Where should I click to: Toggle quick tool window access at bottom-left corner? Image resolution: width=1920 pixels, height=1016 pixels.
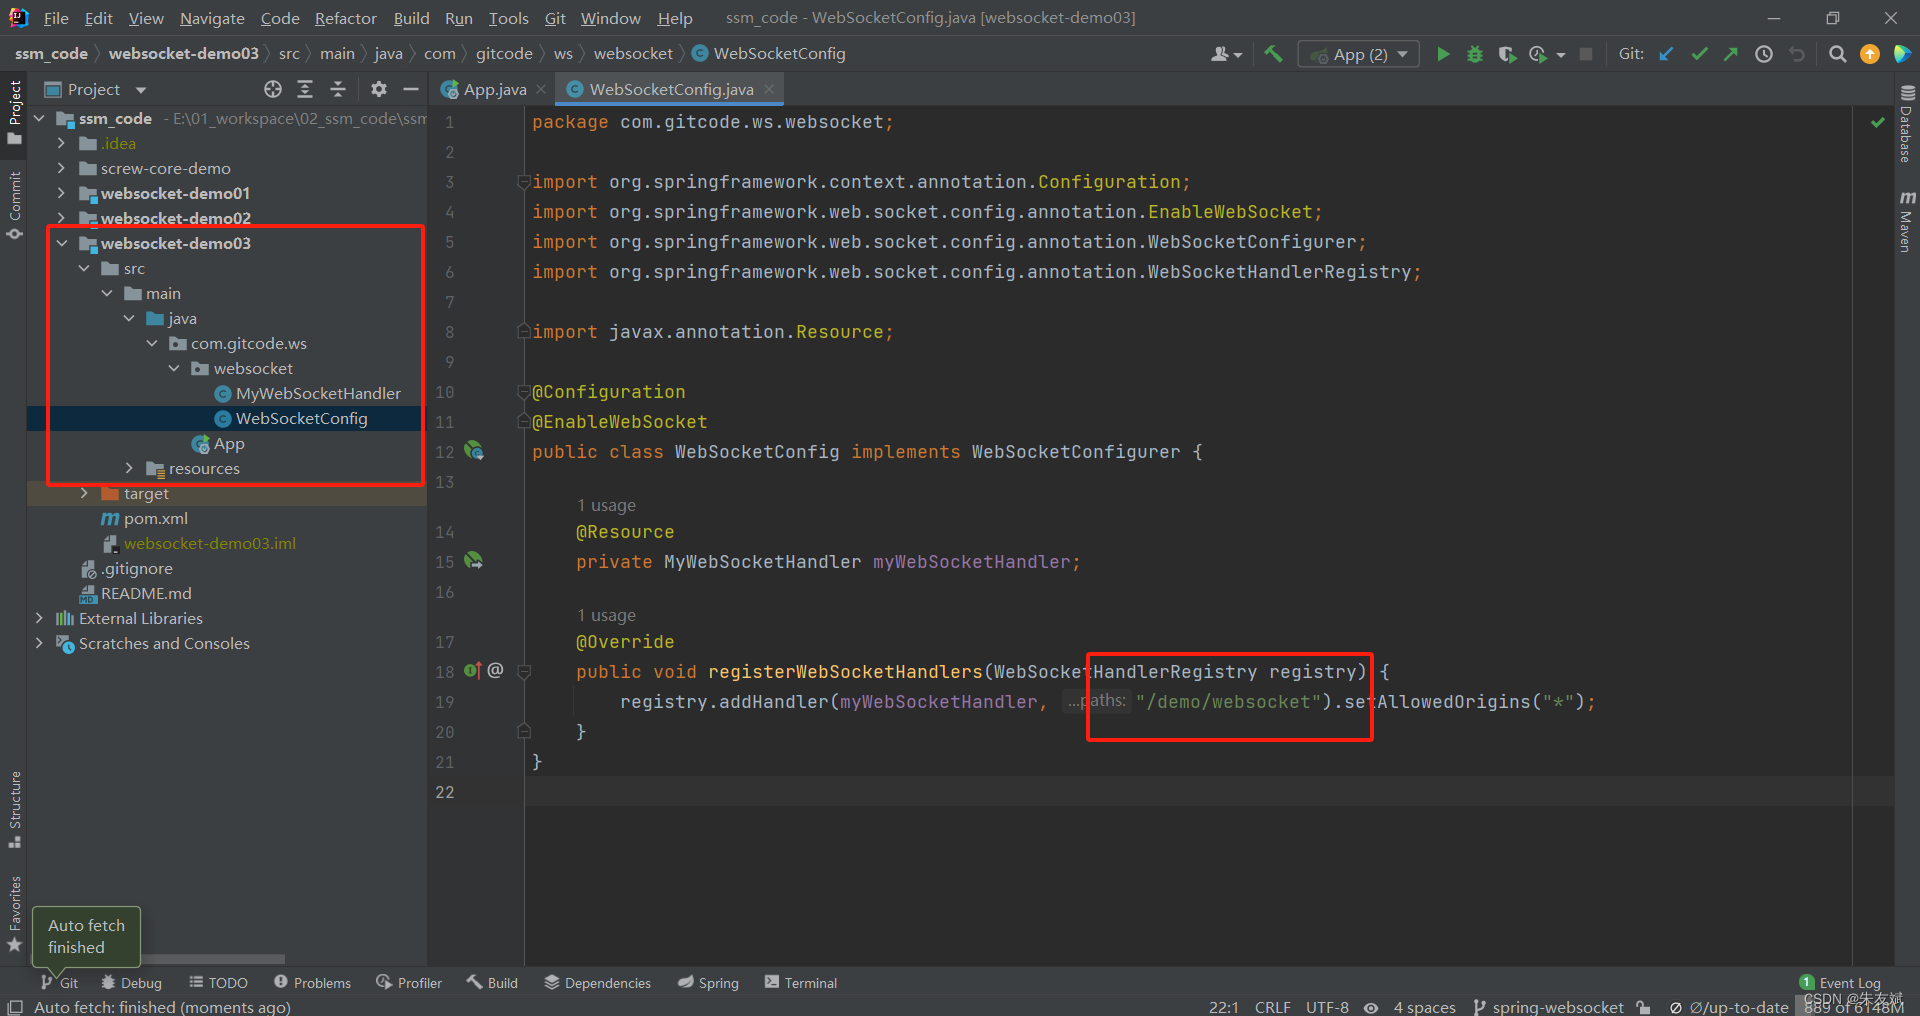14,1007
